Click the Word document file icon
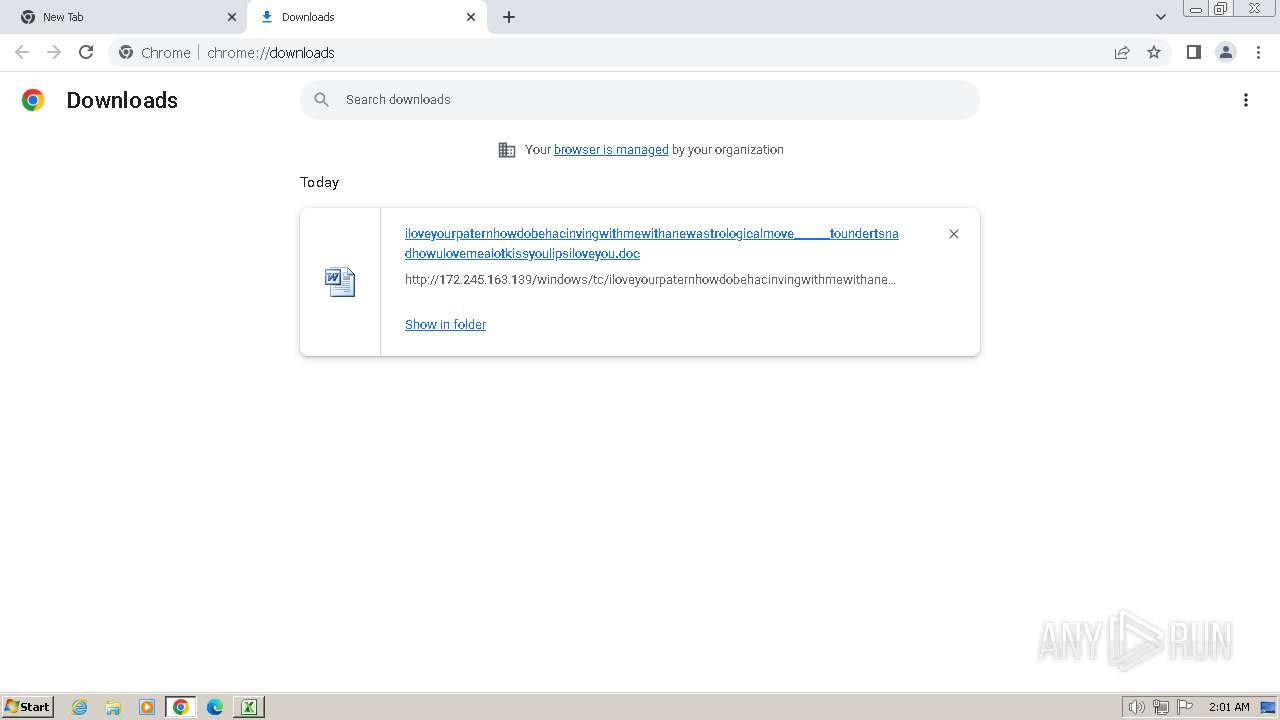1280x720 pixels. pyautogui.click(x=340, y=282)
